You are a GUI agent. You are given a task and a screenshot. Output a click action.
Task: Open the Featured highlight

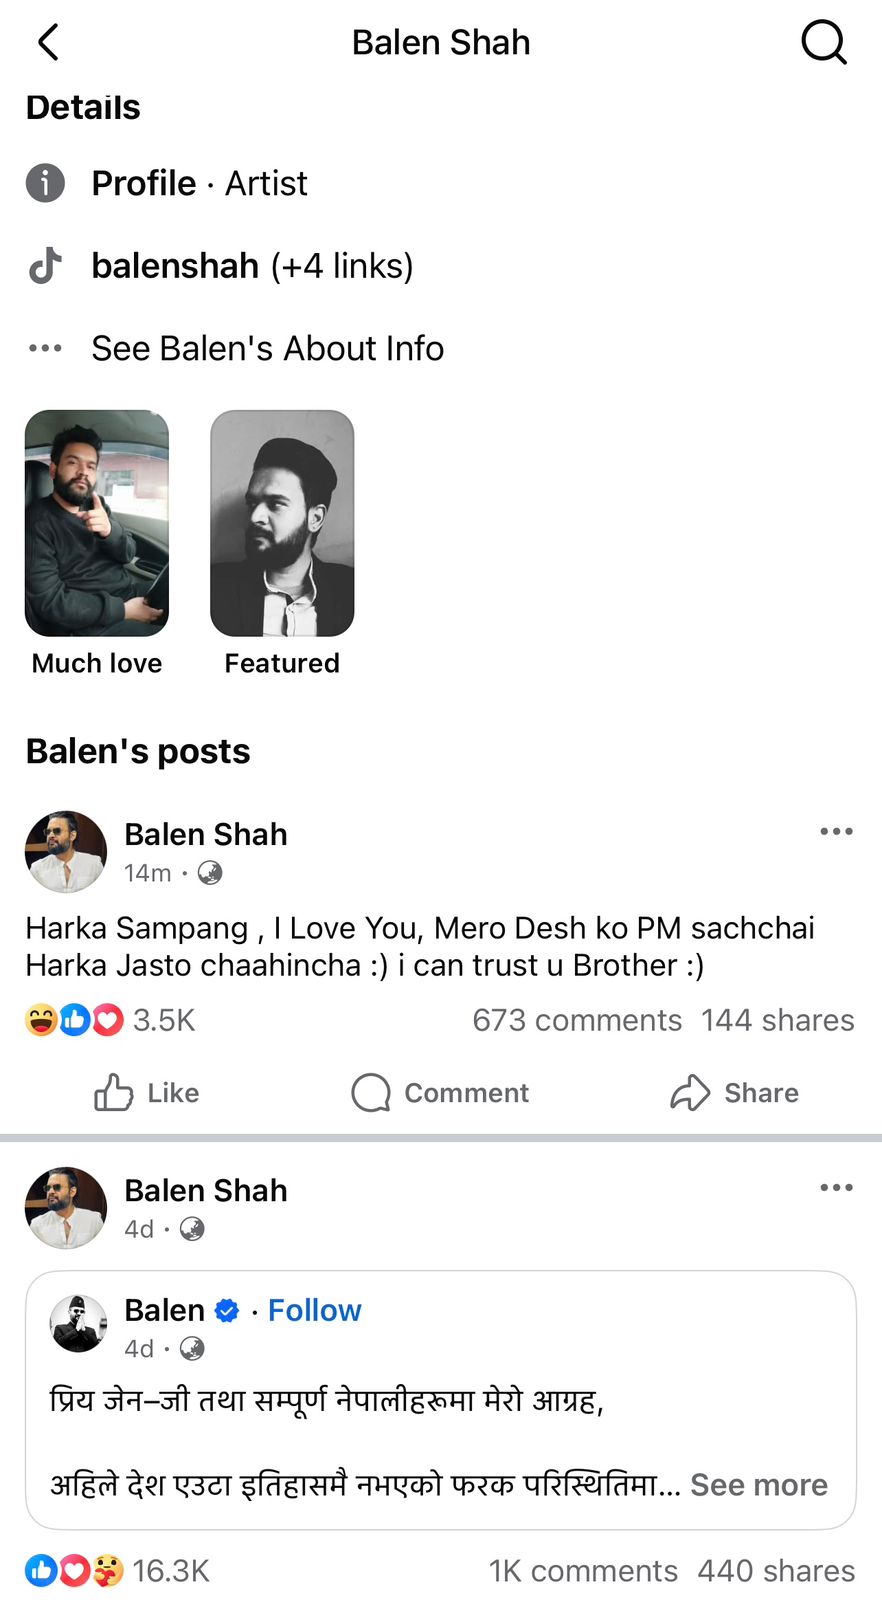click(282, 524)
